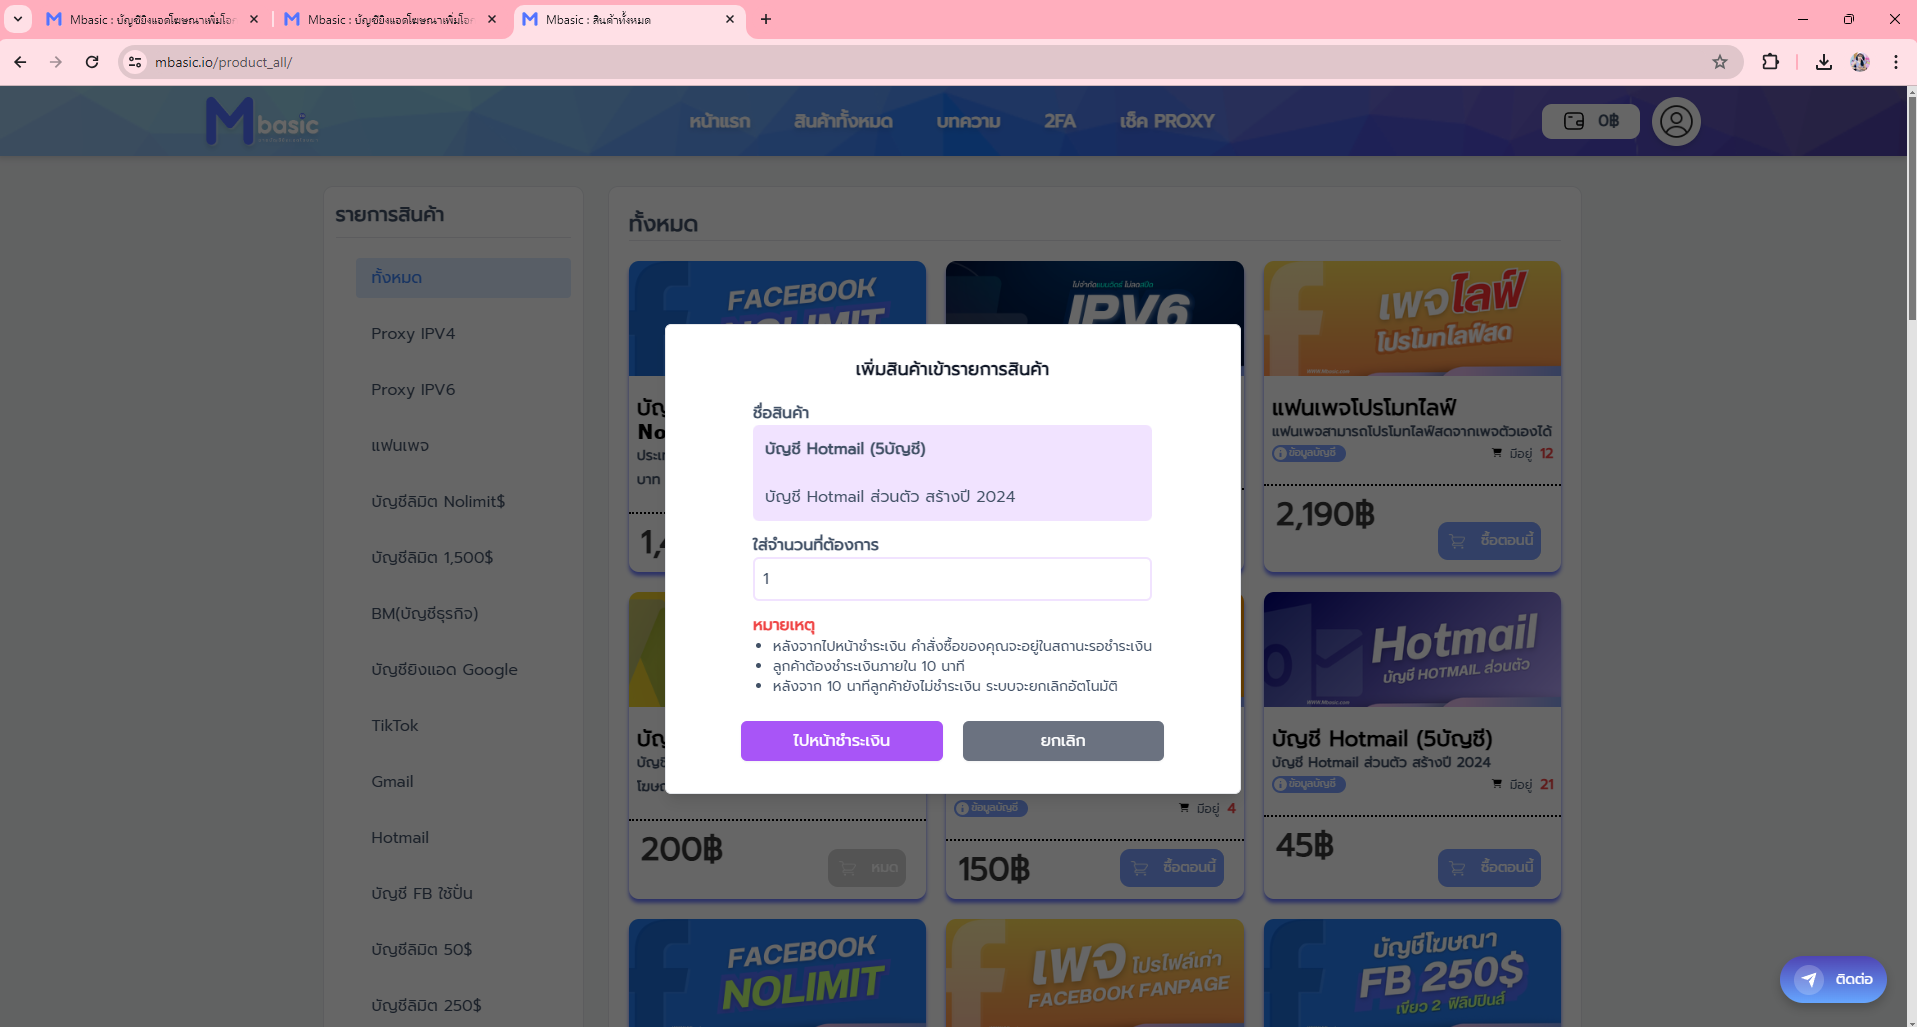Open สินค้าทั้งหมด nav item
This screenshot has width=1917, height=1027.
843,121
